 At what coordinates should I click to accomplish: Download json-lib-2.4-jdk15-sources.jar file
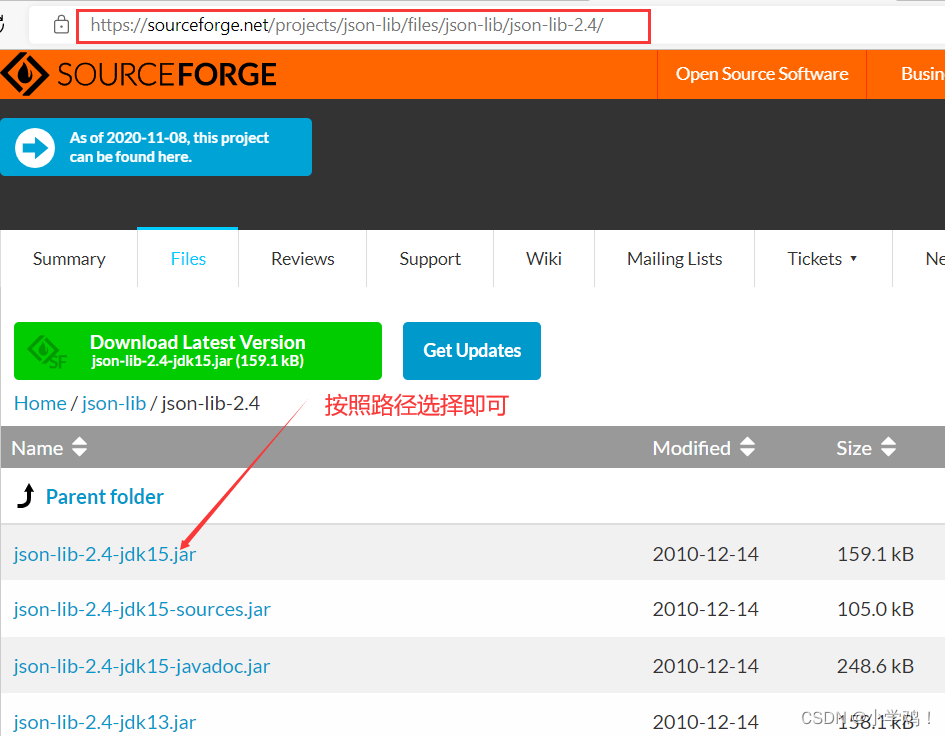click(142, 609)
